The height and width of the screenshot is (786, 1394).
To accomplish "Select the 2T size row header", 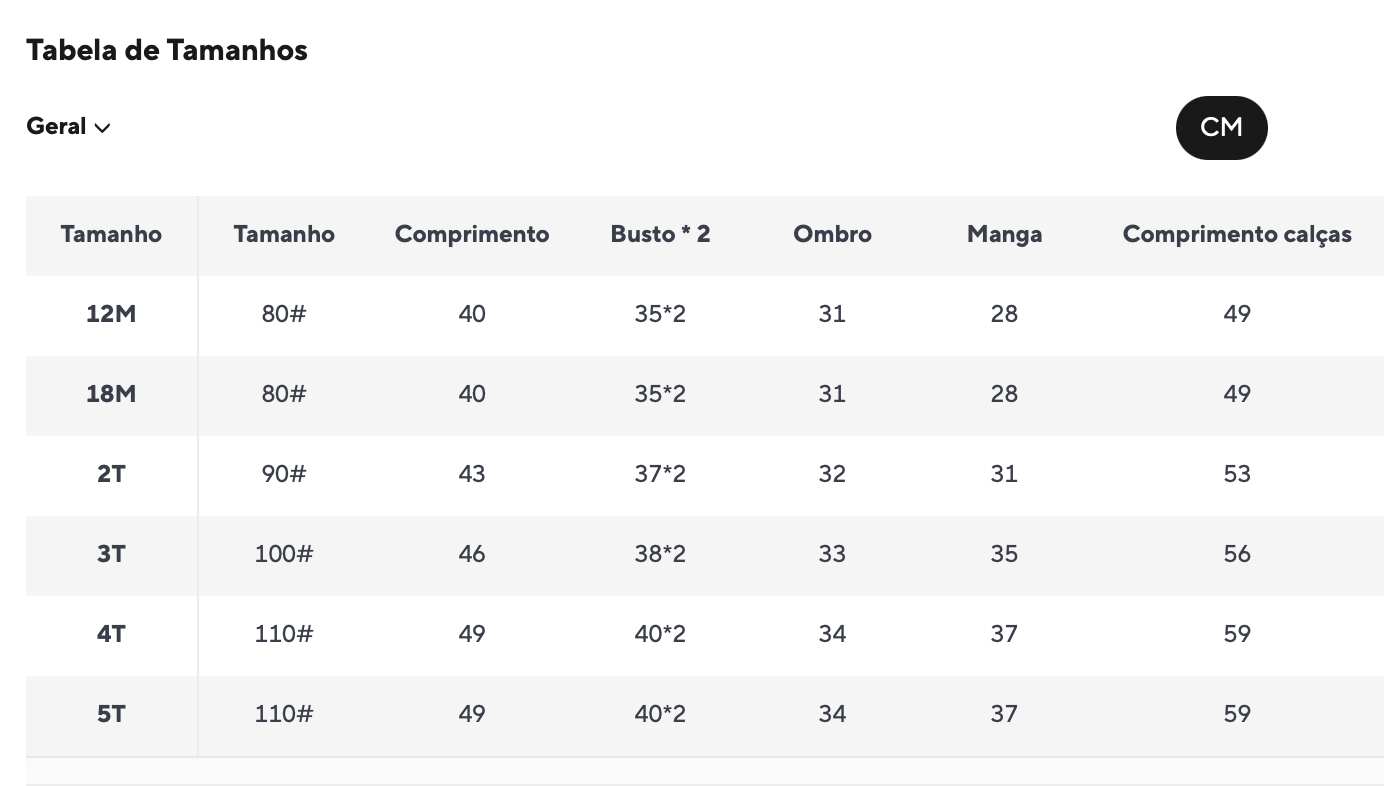I will pos(111,474).
